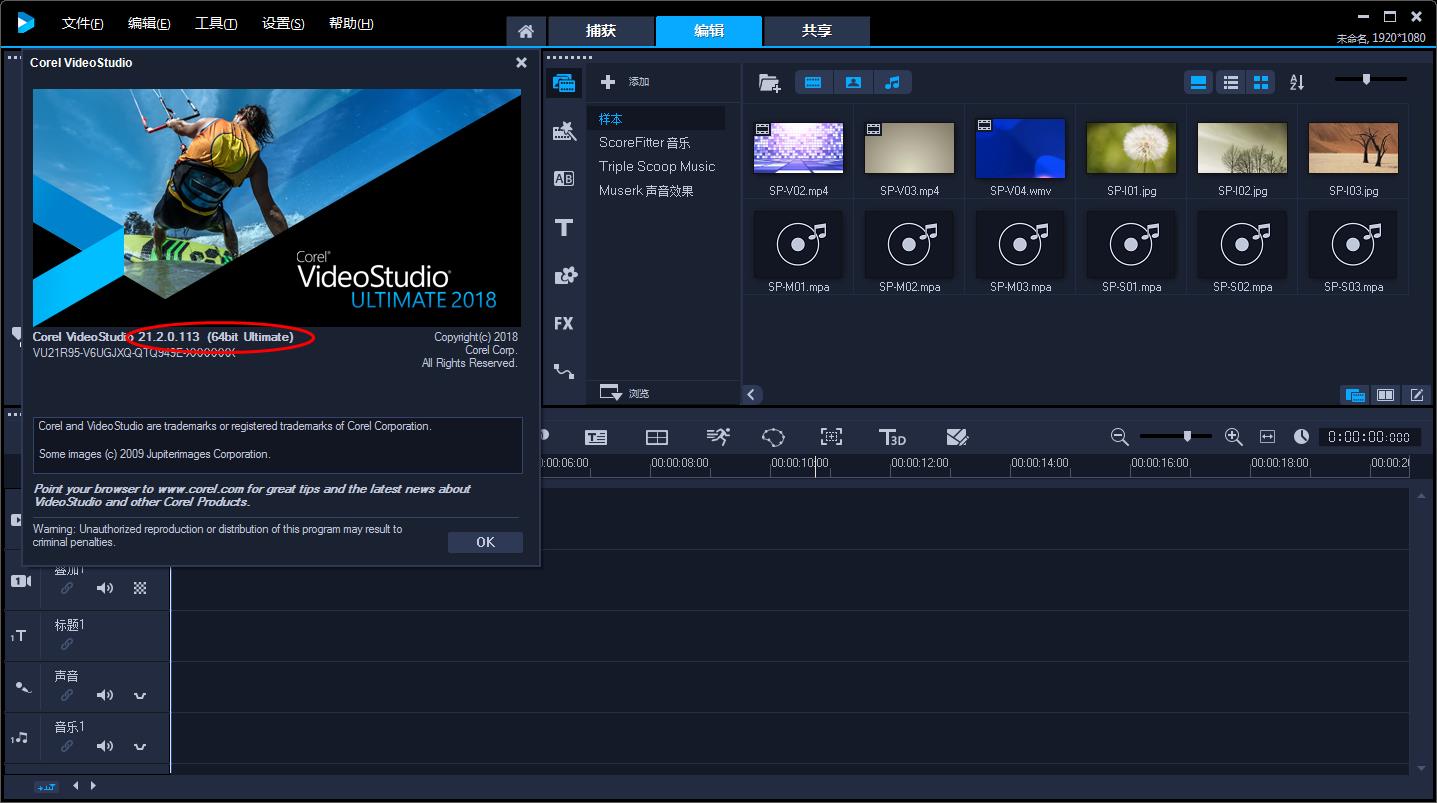
Task: Zoom in the timeline with plus magnifier
Action: pos(1233,437)
